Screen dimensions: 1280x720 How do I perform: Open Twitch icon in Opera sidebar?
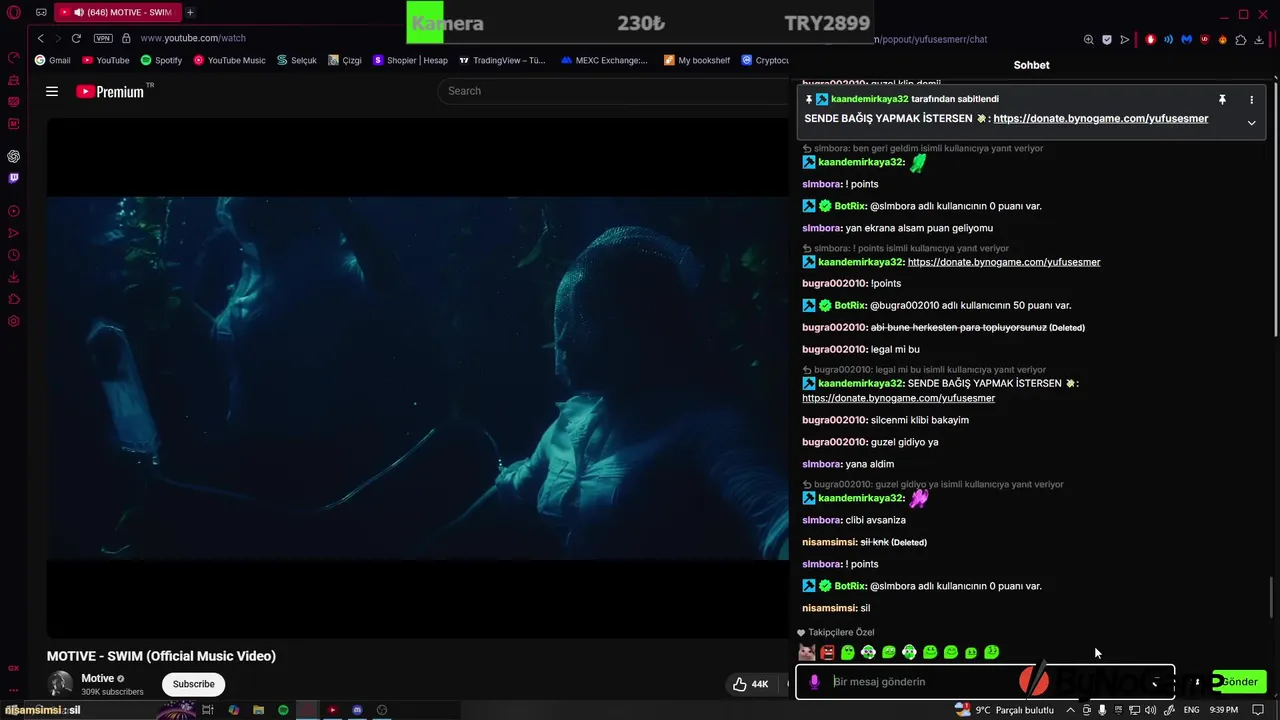tap(14, 178)
